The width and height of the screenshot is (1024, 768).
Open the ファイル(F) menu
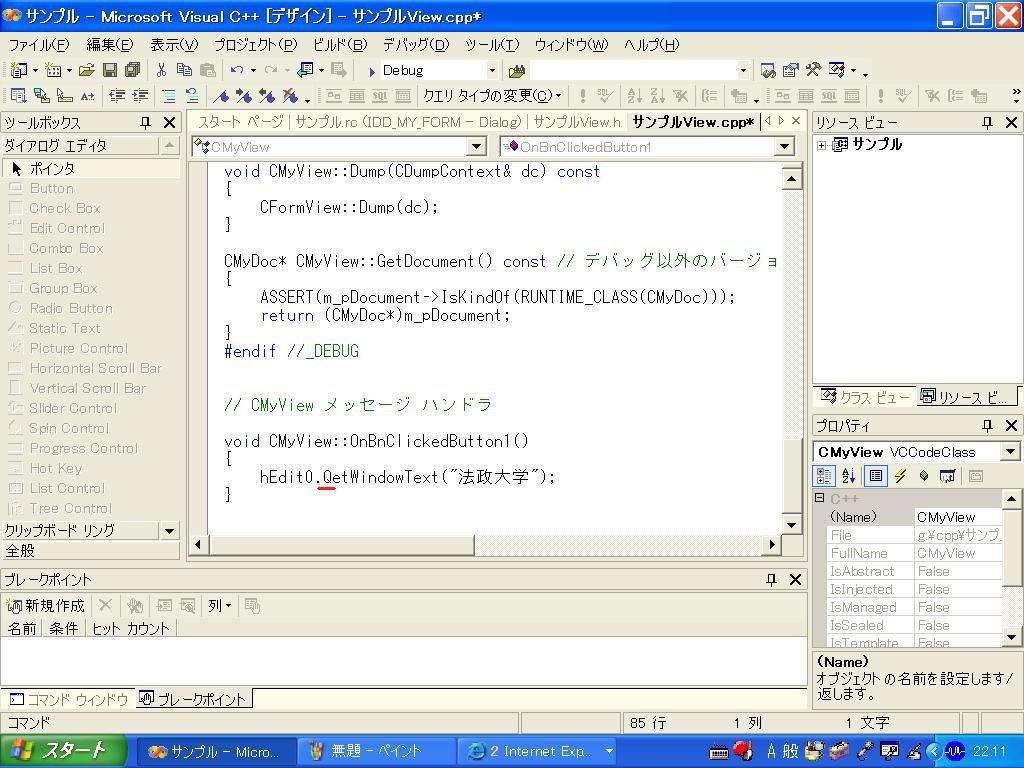click(x=39, y=44)
